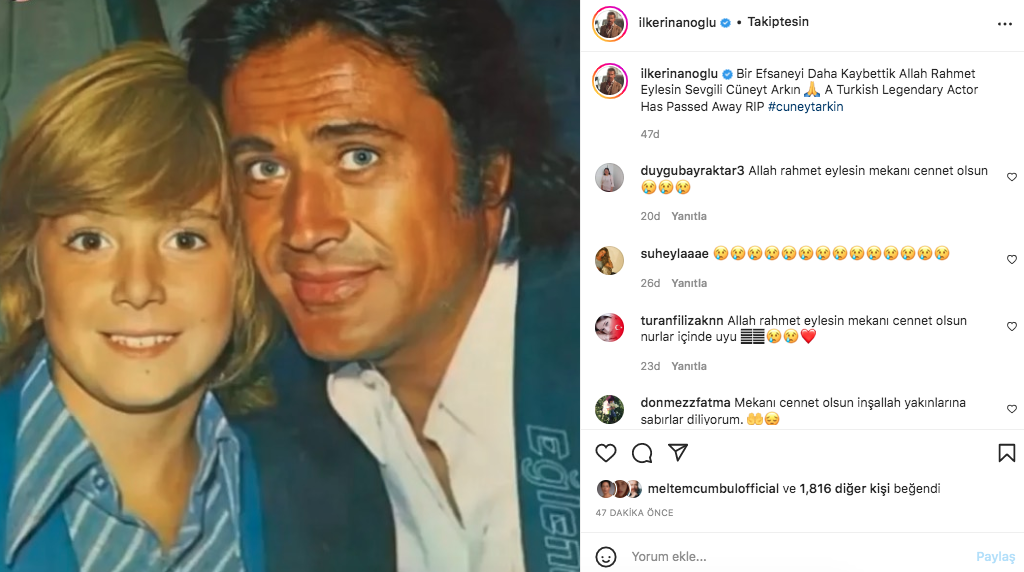Click Takiptesin following button
The height and width of the screenshot is (572, 1024).
(x=778, y=22)
